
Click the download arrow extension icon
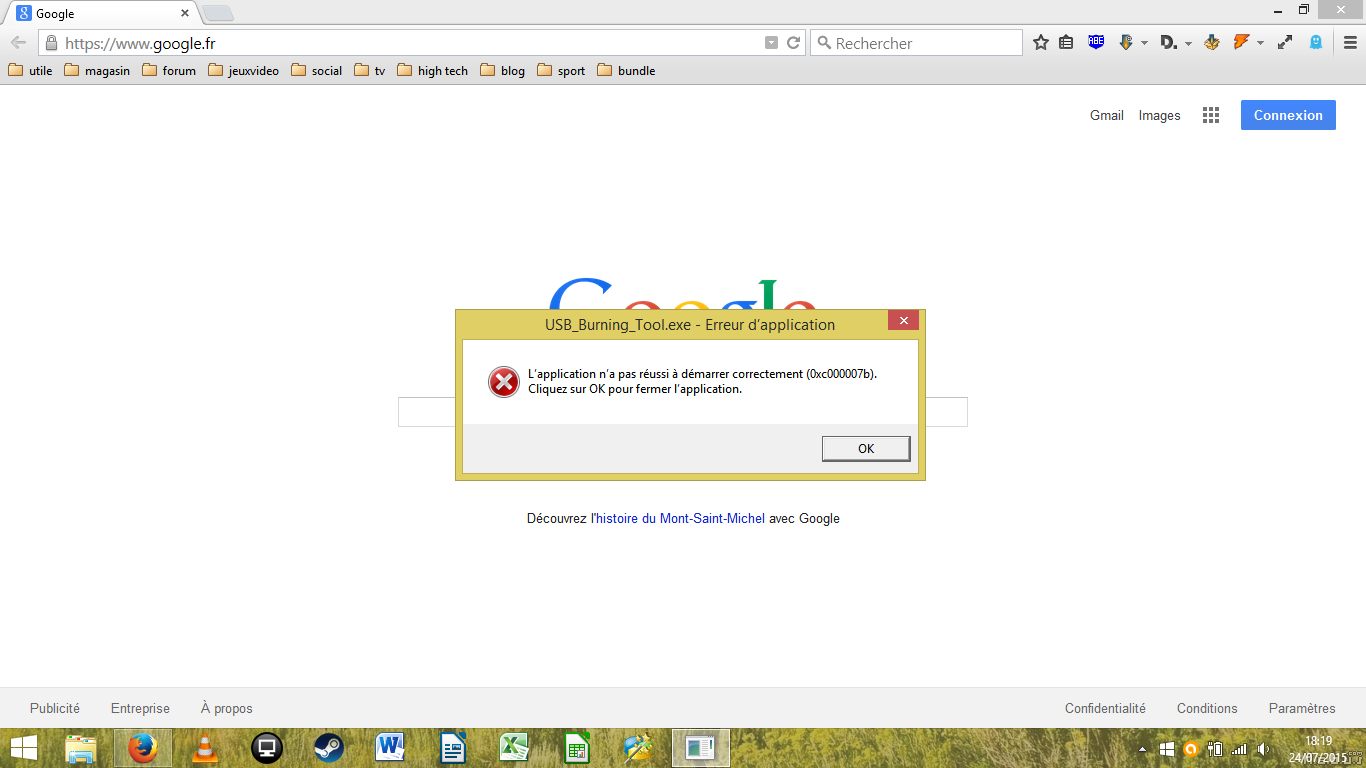coord(1126,42)
